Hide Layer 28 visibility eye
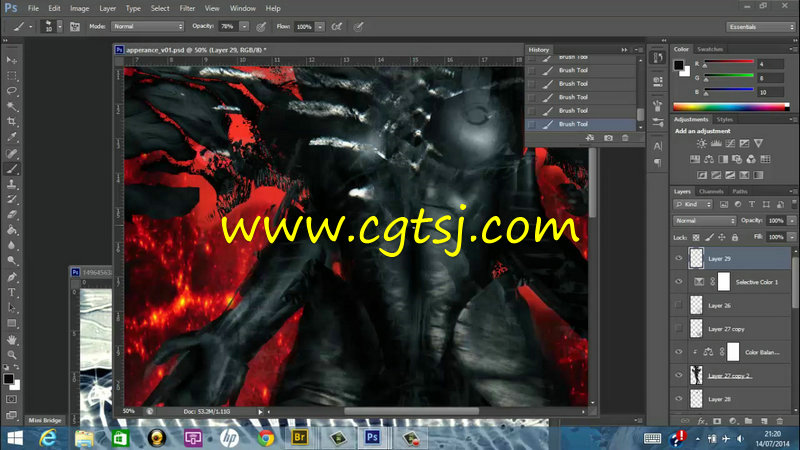This screenshot has height=450, width=800. 679,399
